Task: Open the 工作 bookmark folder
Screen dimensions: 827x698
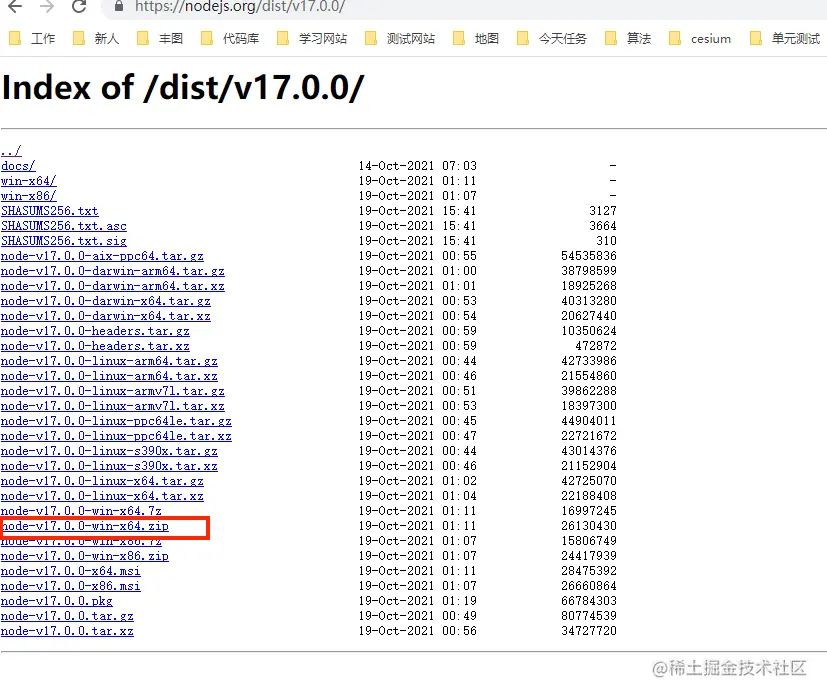Action: [32, 39]
